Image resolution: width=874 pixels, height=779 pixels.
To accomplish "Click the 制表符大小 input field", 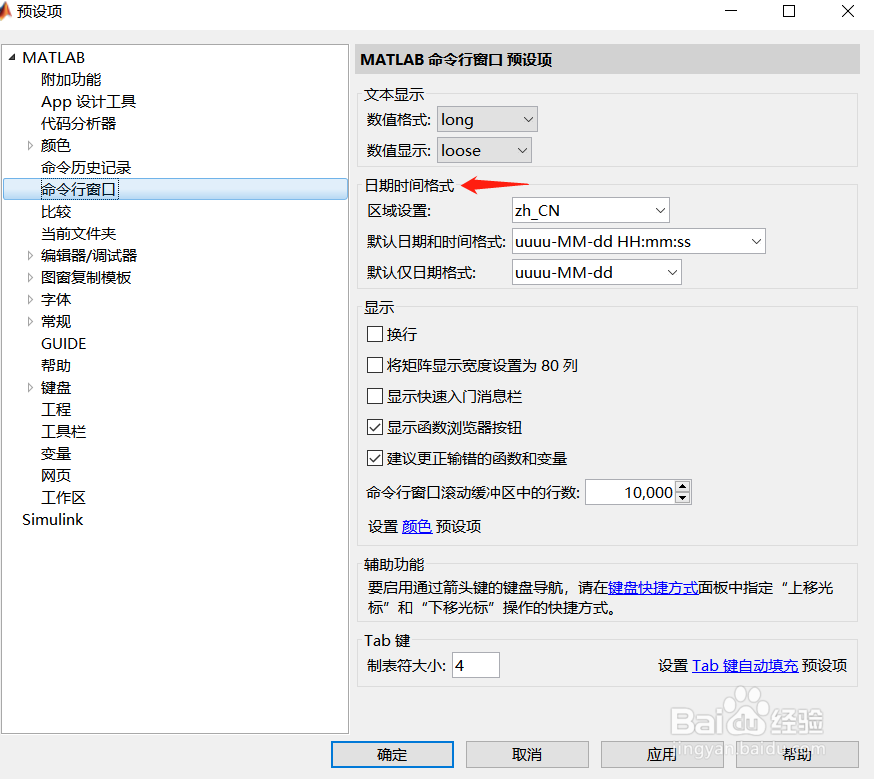I will 475,665.
